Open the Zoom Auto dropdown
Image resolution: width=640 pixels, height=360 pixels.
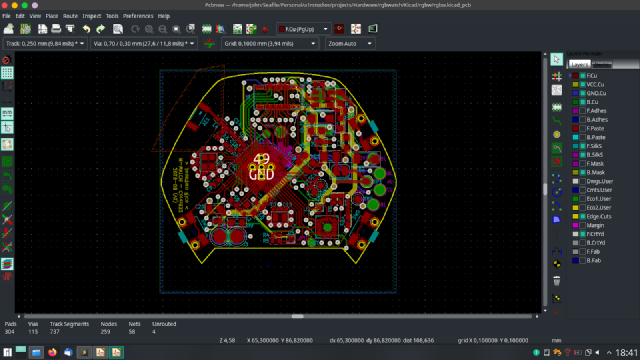(350, 43)
